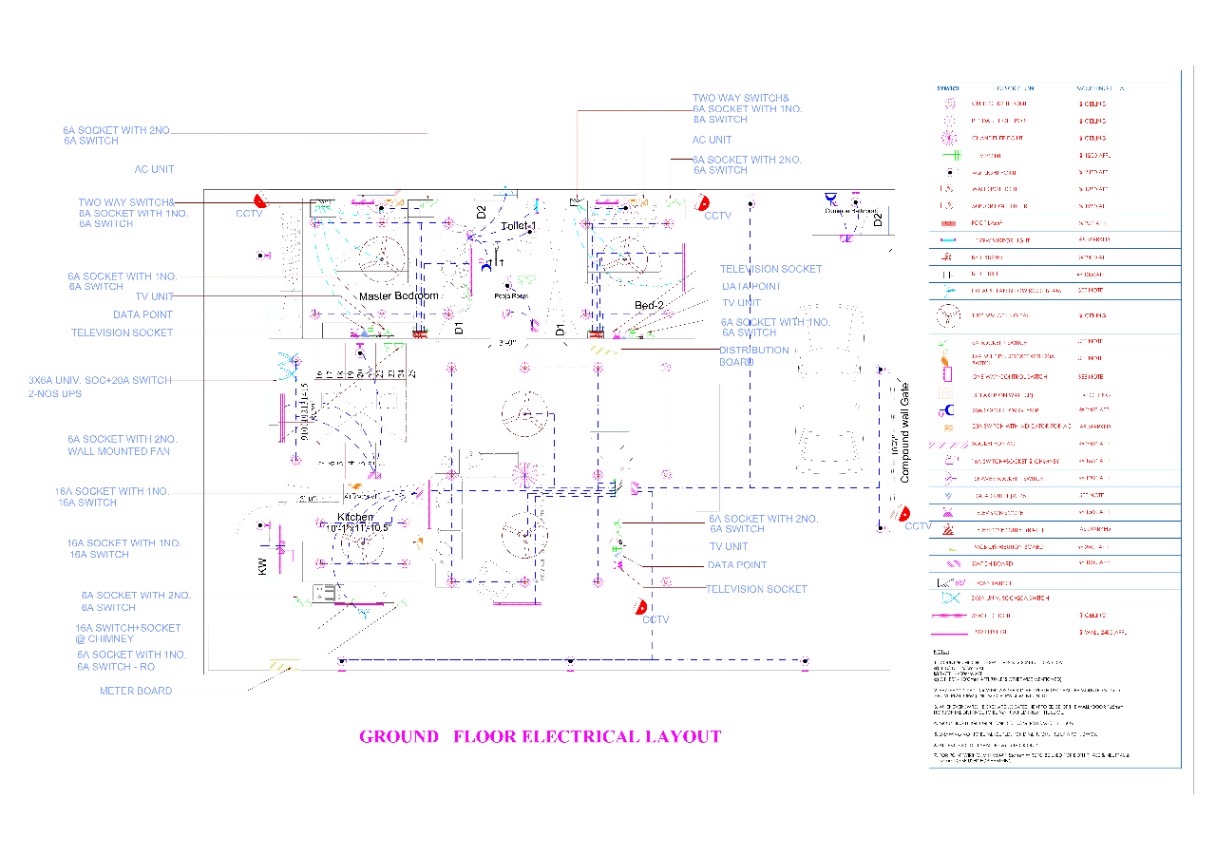The image size is (1216, 859).
Task: Click the Compound wall Gate text
Action: pyautogui.click(x=905, y=433)
